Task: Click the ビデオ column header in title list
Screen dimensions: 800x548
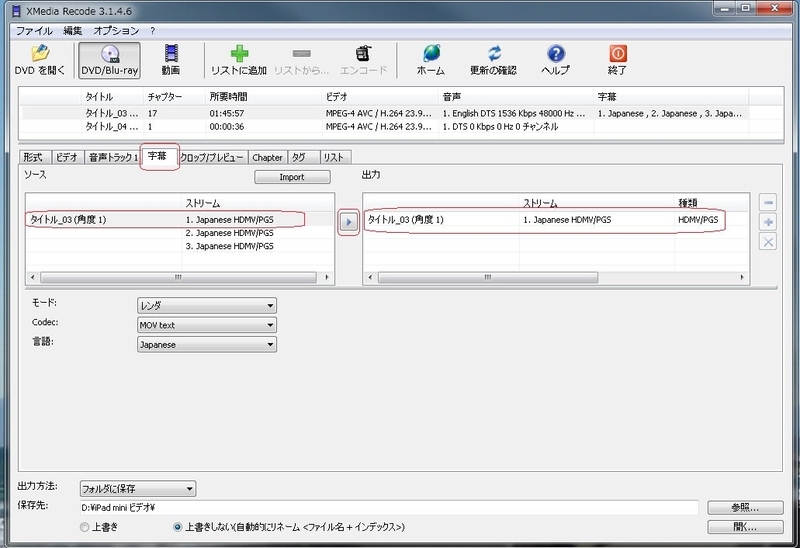Action: (380, 96)
